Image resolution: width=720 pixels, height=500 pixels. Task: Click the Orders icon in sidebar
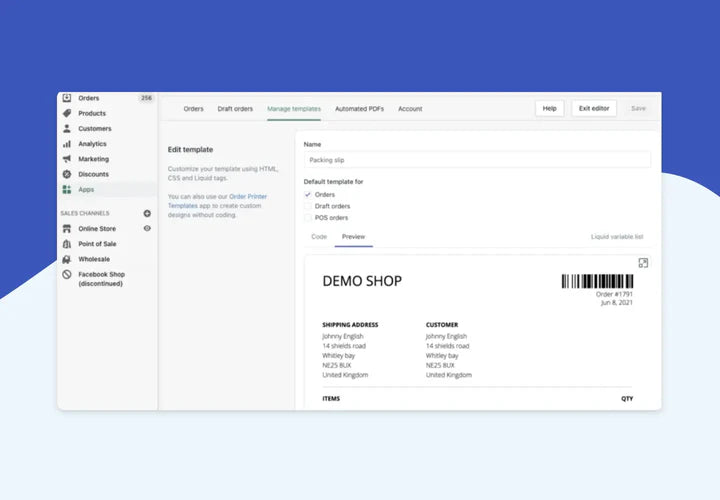pyautogui.click(x=67, y=98)
